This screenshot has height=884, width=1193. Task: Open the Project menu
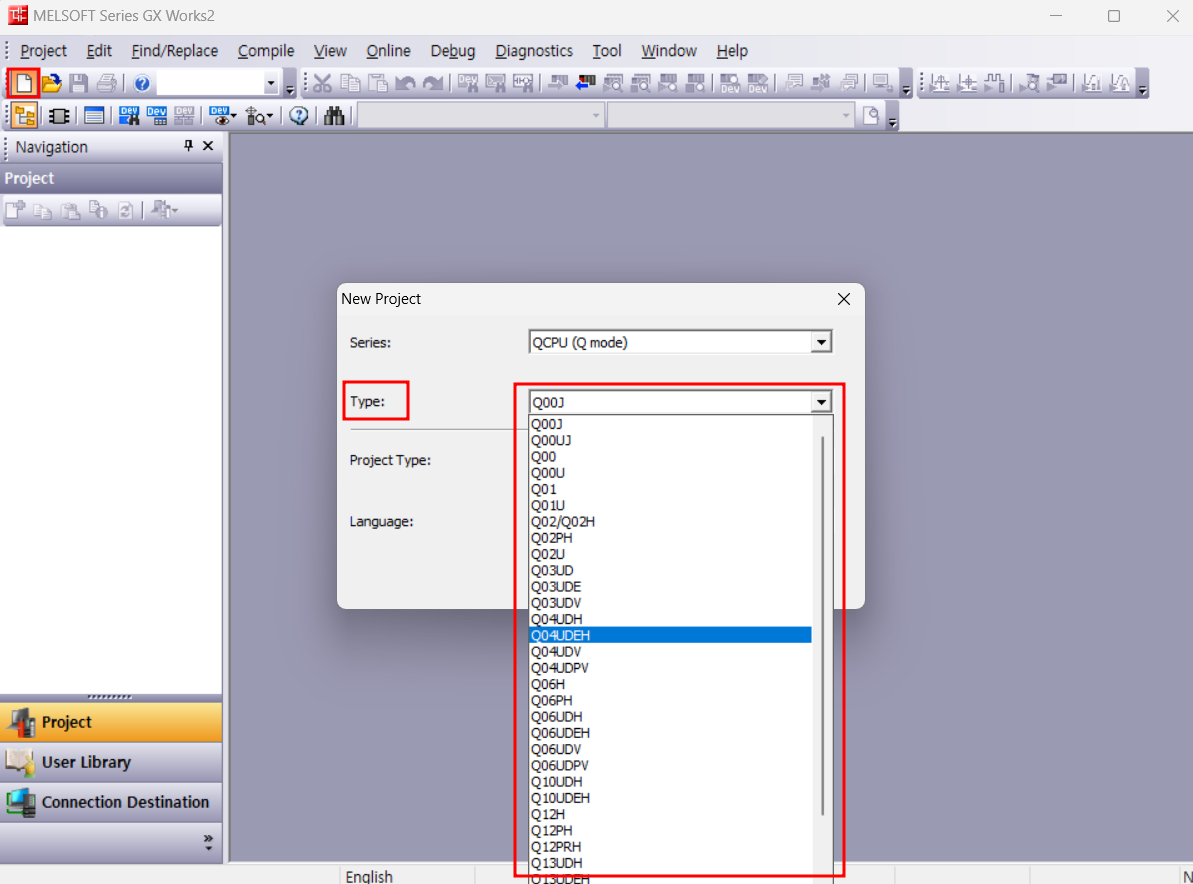(43, 51)
